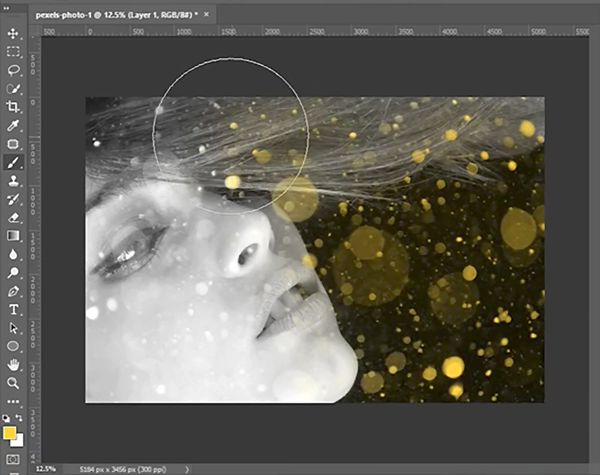Close the pexels-photo-1 document tab
The height and width of the screenshot is (475, 600).
(207, 15)
